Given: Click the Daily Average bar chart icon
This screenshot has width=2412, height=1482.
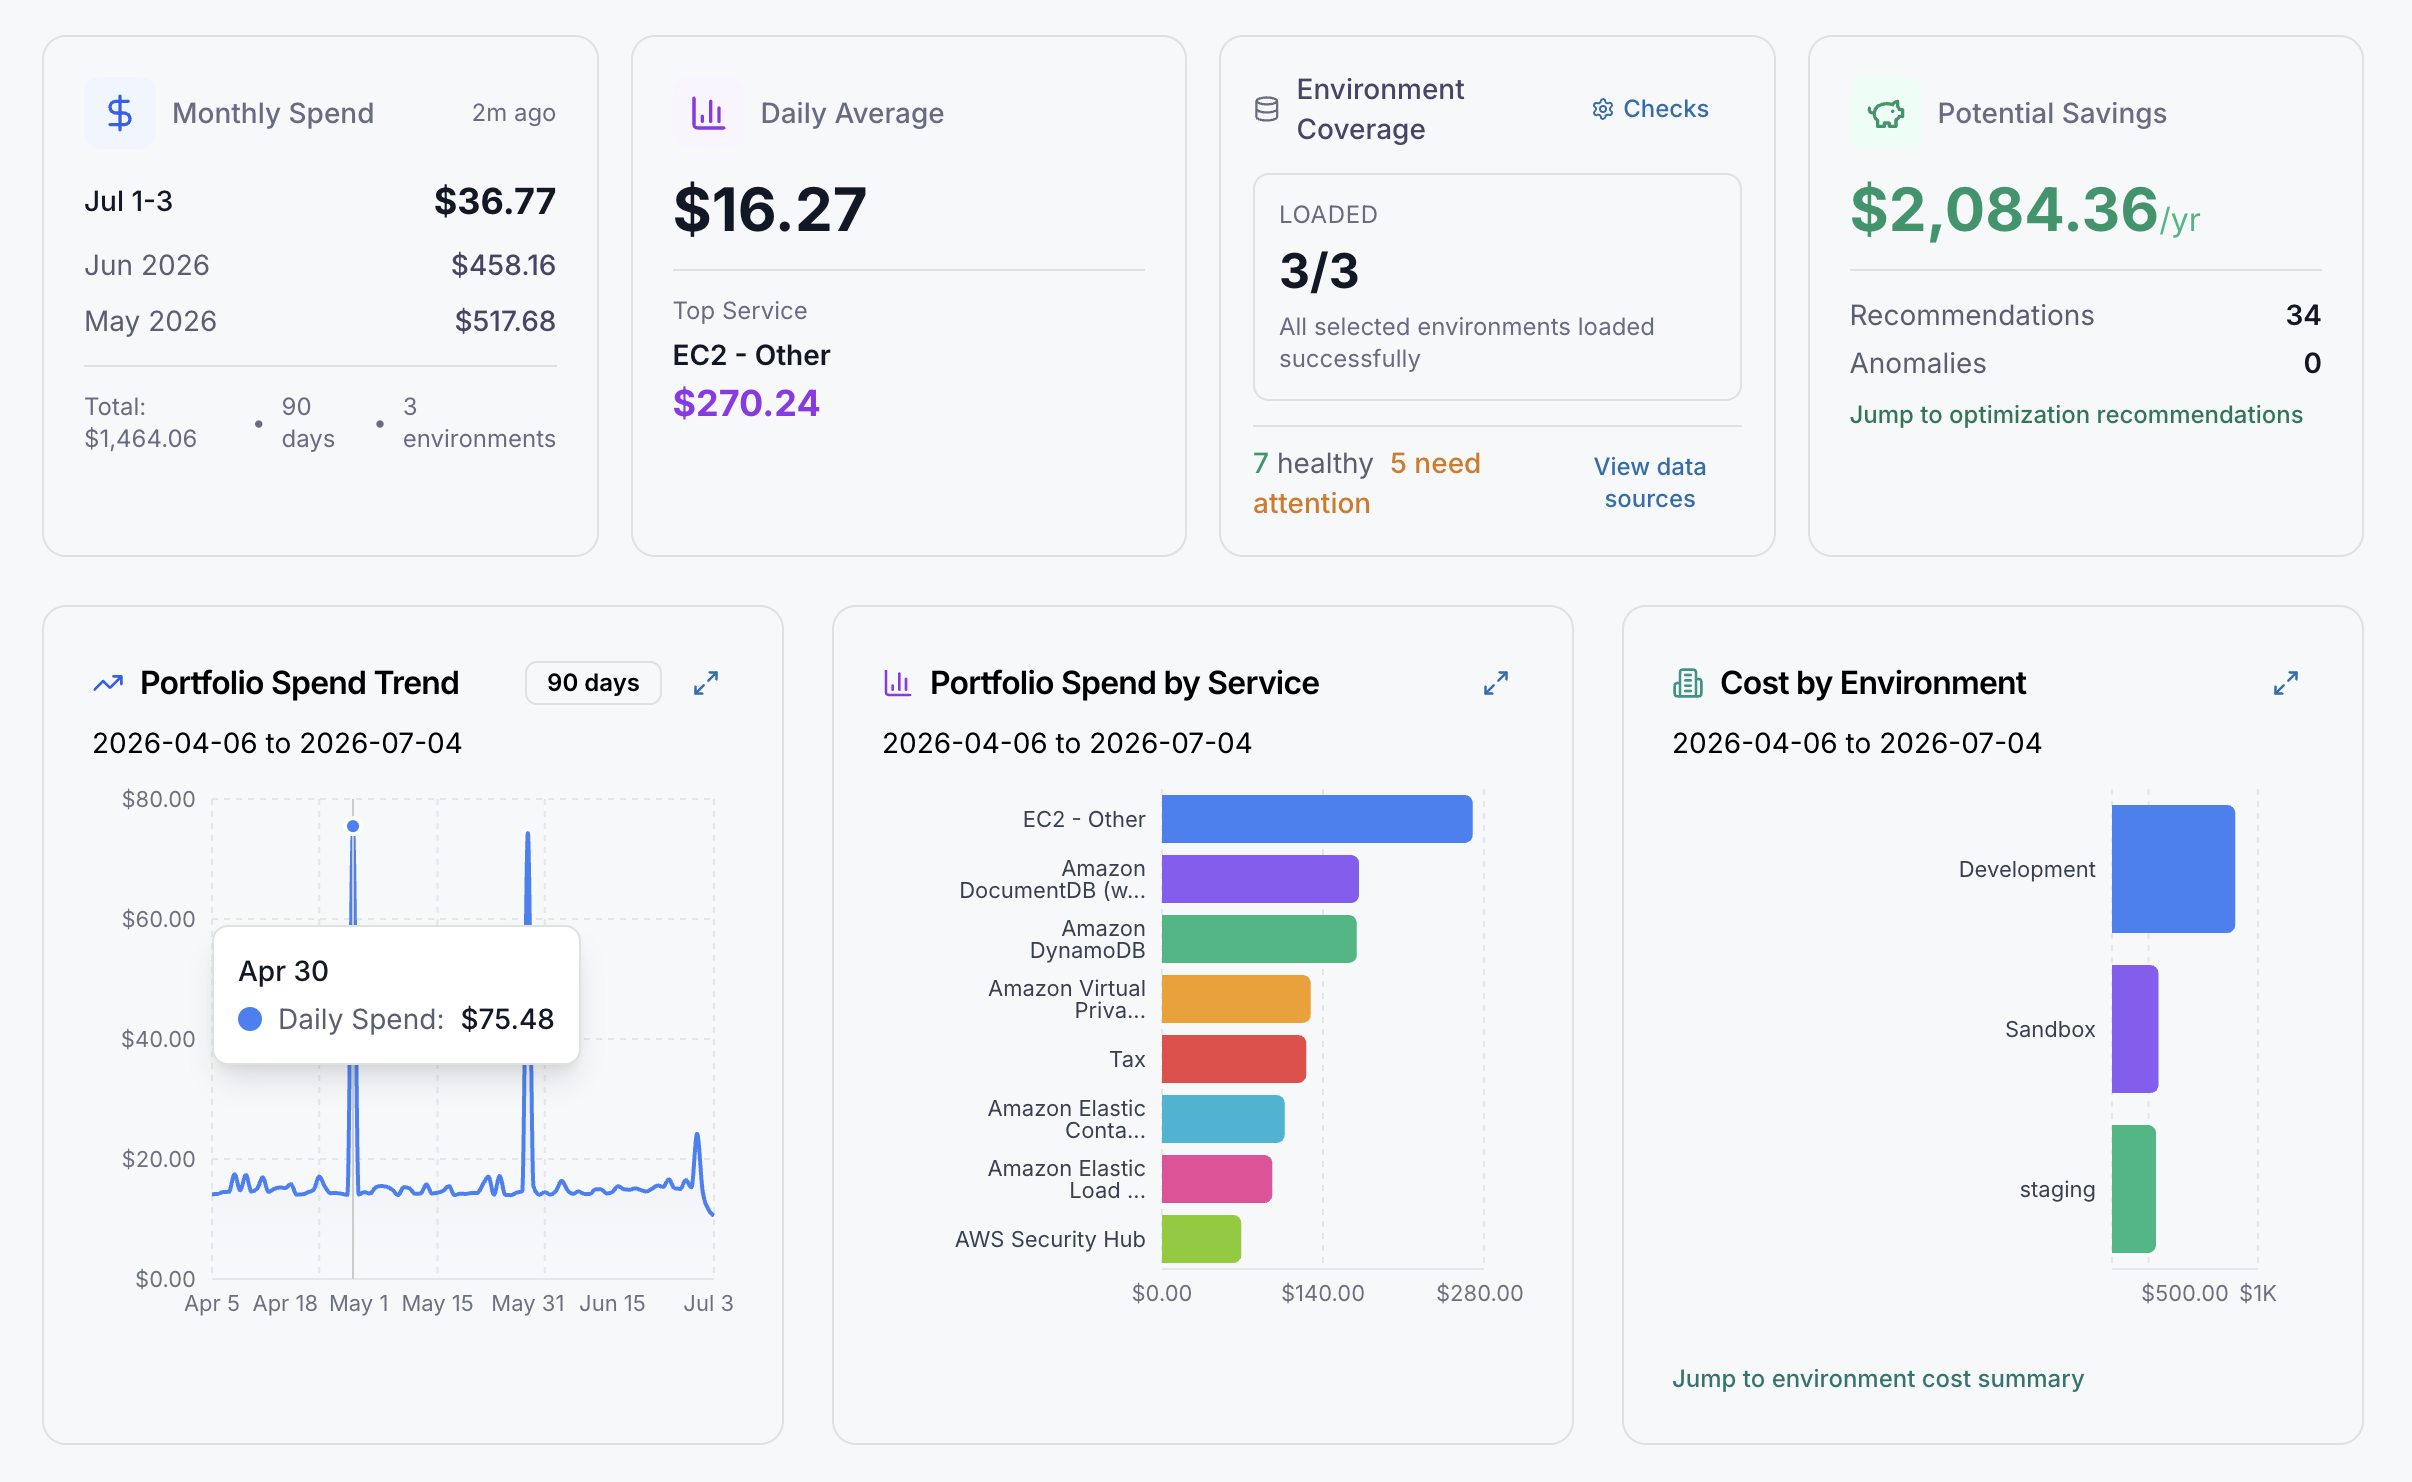Looking at the screenshot, I should point(708,113).
